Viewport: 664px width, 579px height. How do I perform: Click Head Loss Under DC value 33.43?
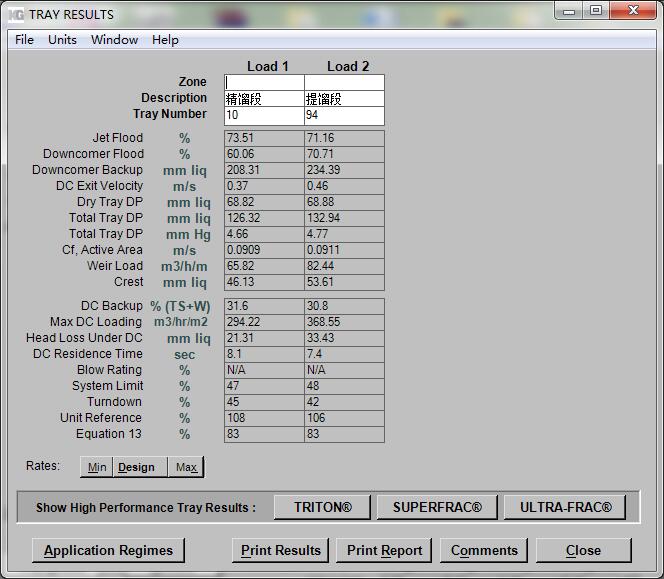344,338
